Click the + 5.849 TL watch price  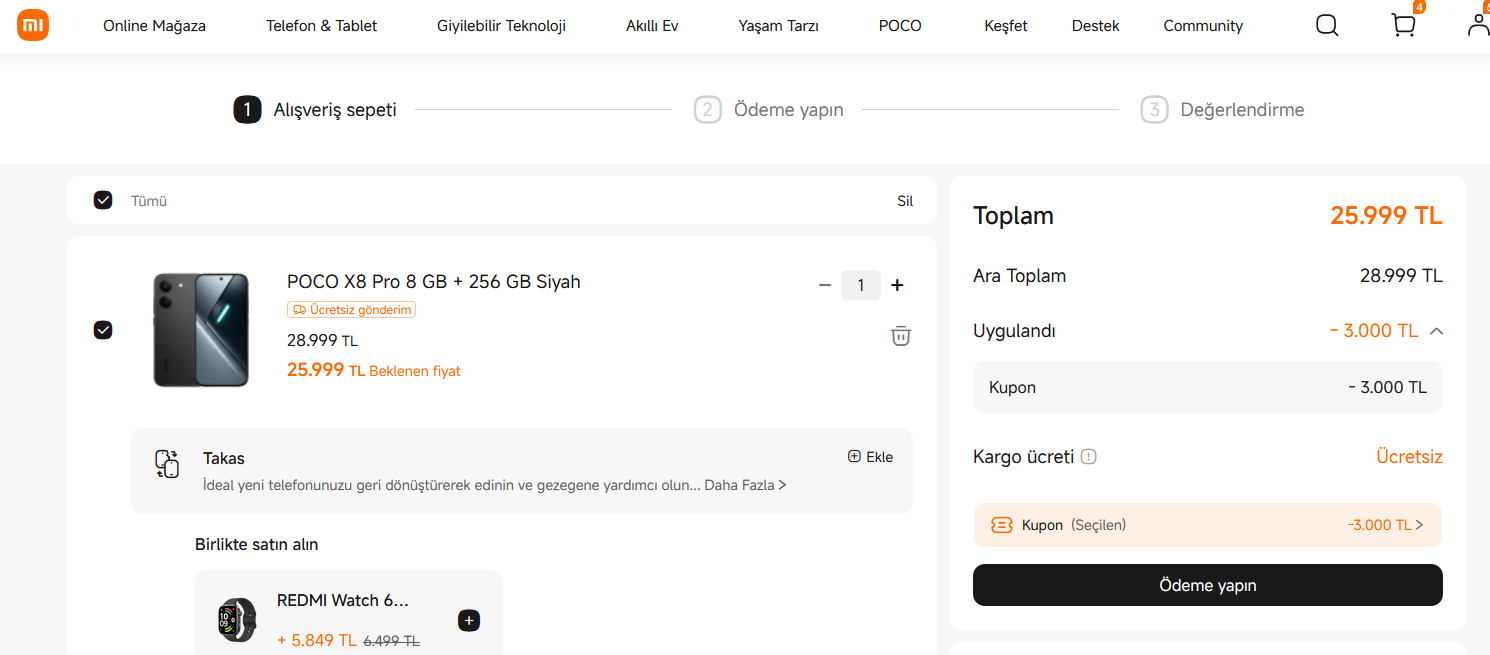pos(317,640)
